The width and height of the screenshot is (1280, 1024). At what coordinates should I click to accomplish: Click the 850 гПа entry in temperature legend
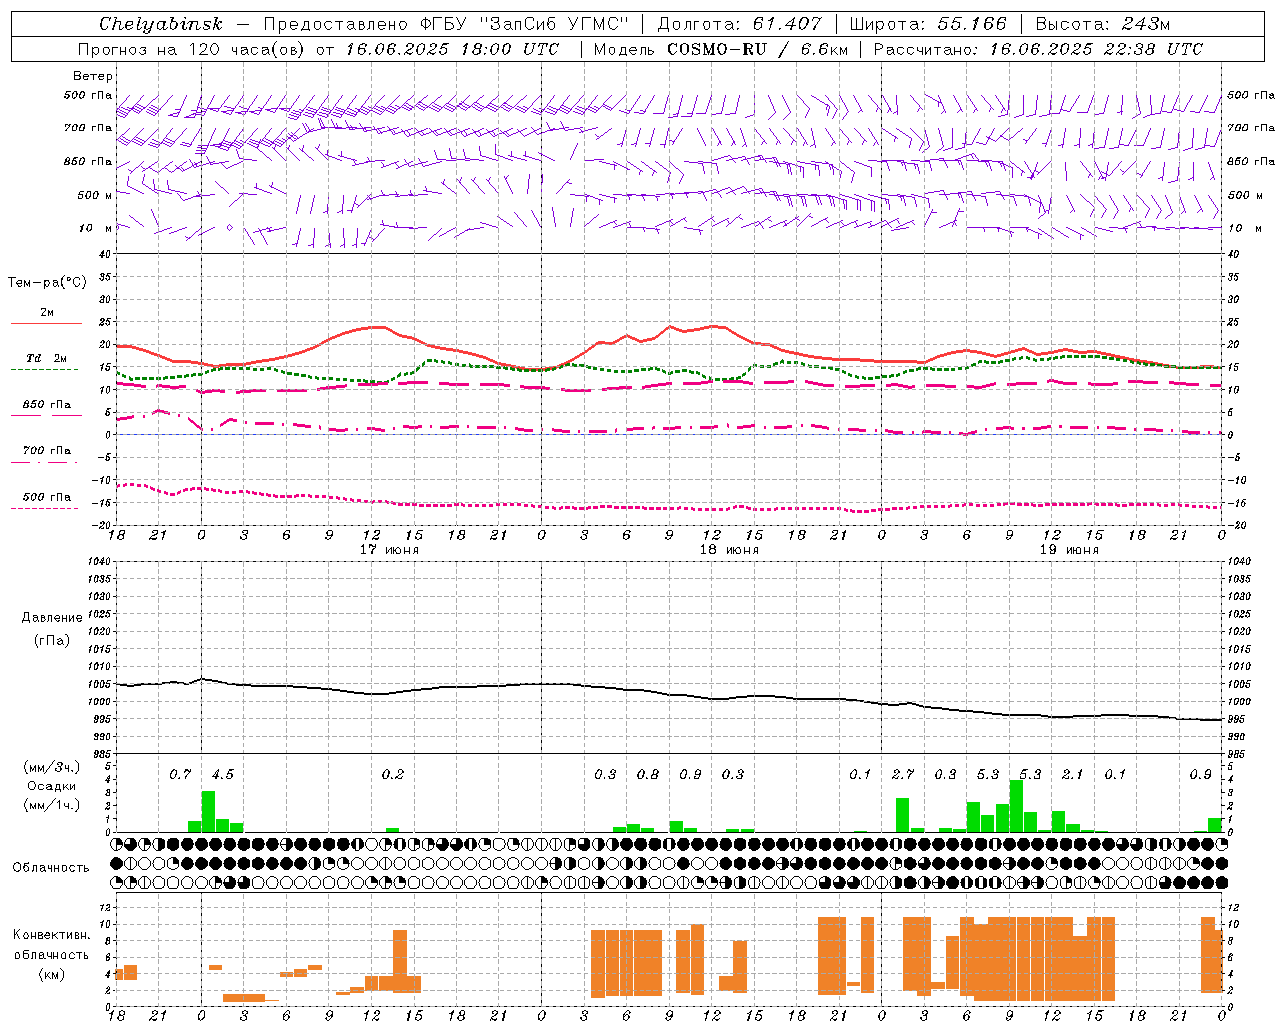47,405
